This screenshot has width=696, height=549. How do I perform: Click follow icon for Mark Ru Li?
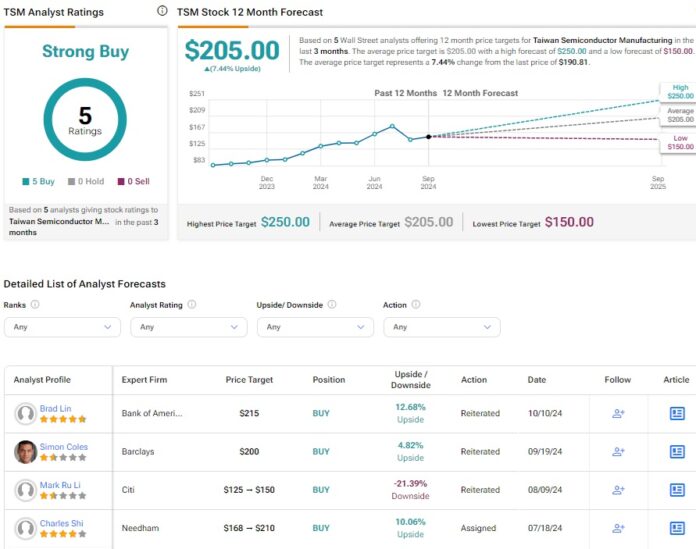(618, 490)
